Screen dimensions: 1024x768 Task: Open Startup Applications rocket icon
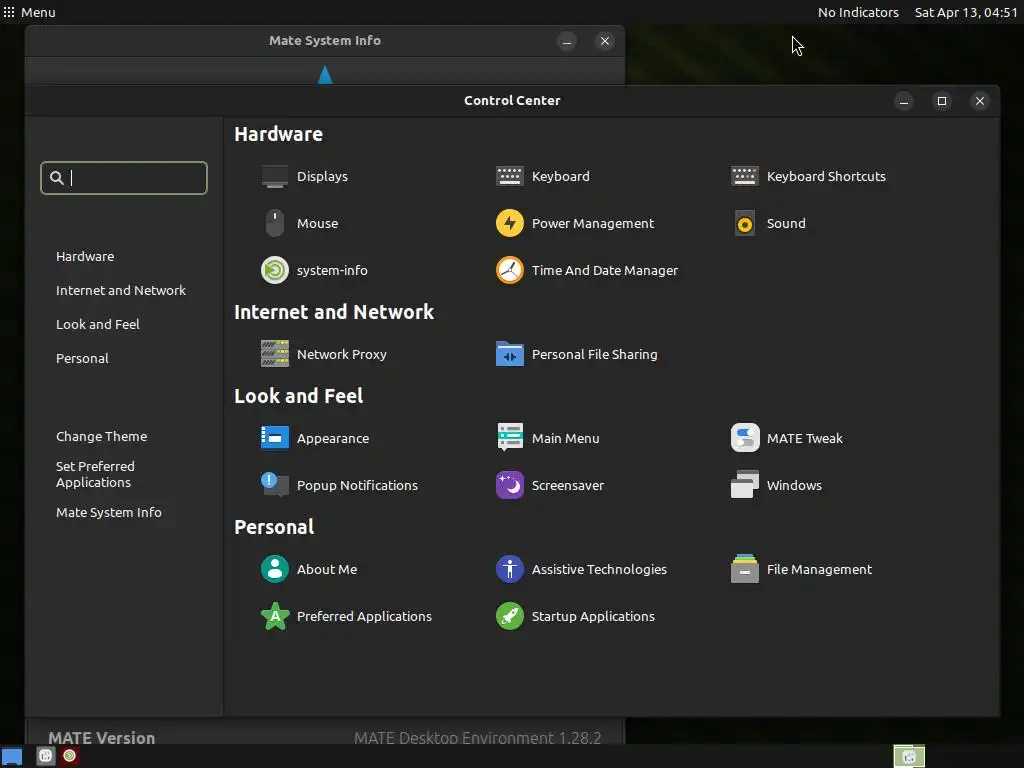pyautogui.click(x=509, y=616)
